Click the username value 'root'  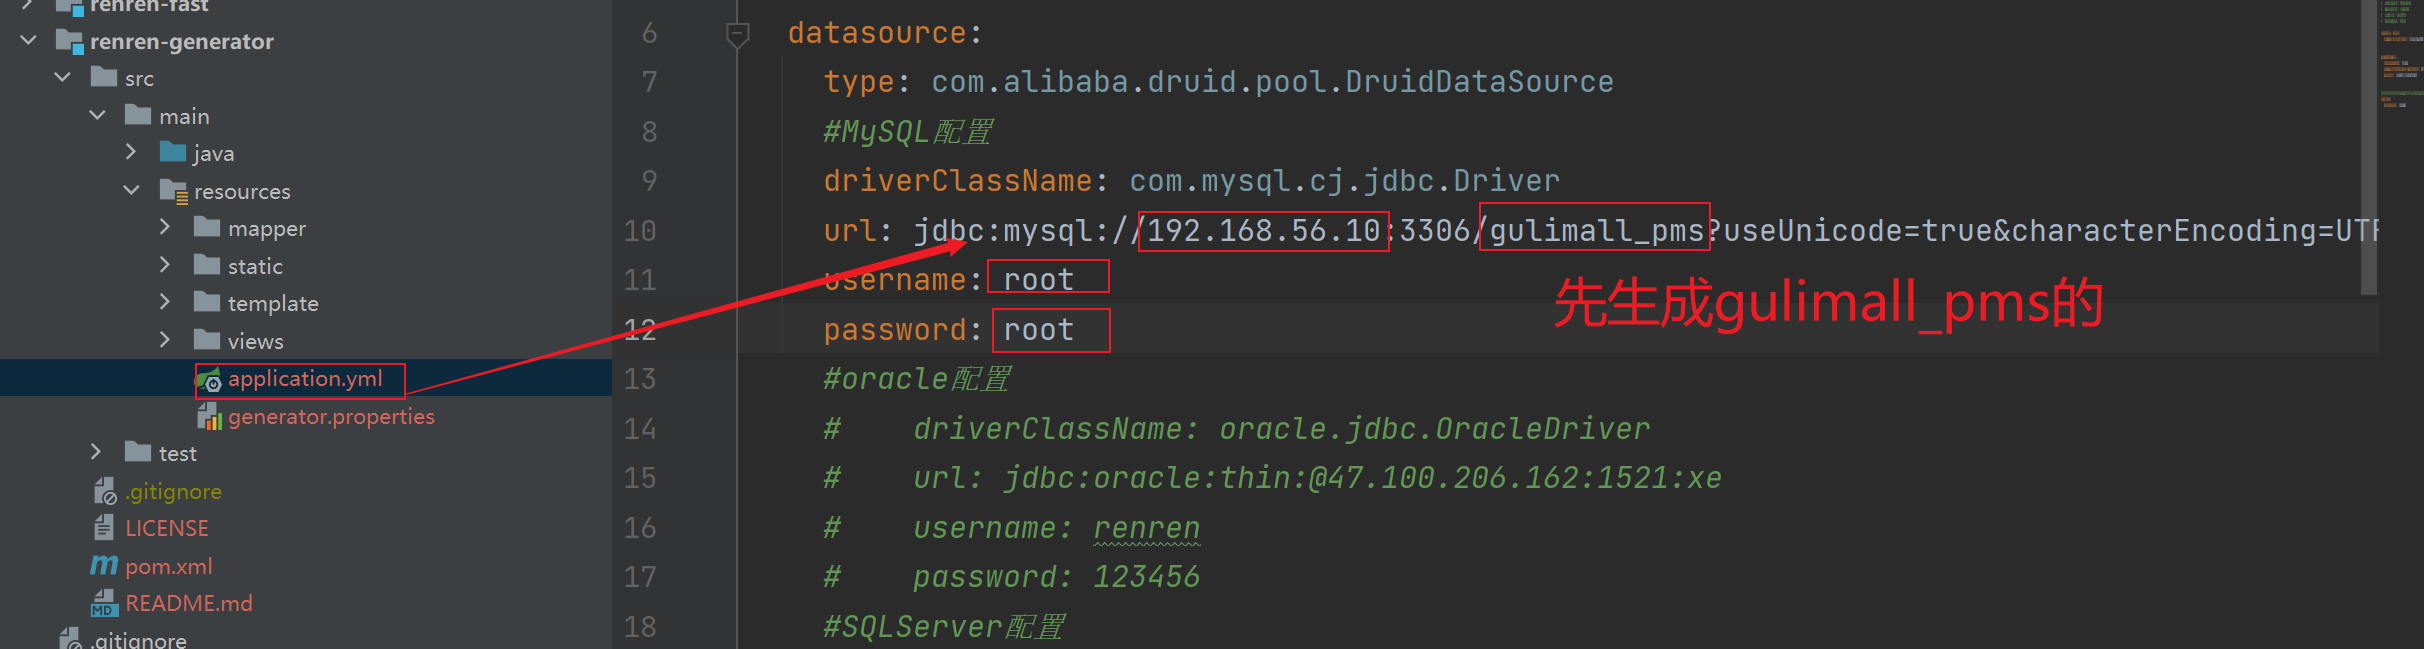(1038, 280)
